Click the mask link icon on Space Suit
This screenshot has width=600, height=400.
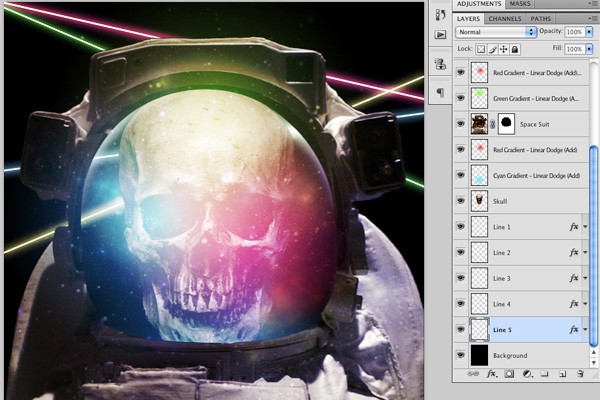492,124
